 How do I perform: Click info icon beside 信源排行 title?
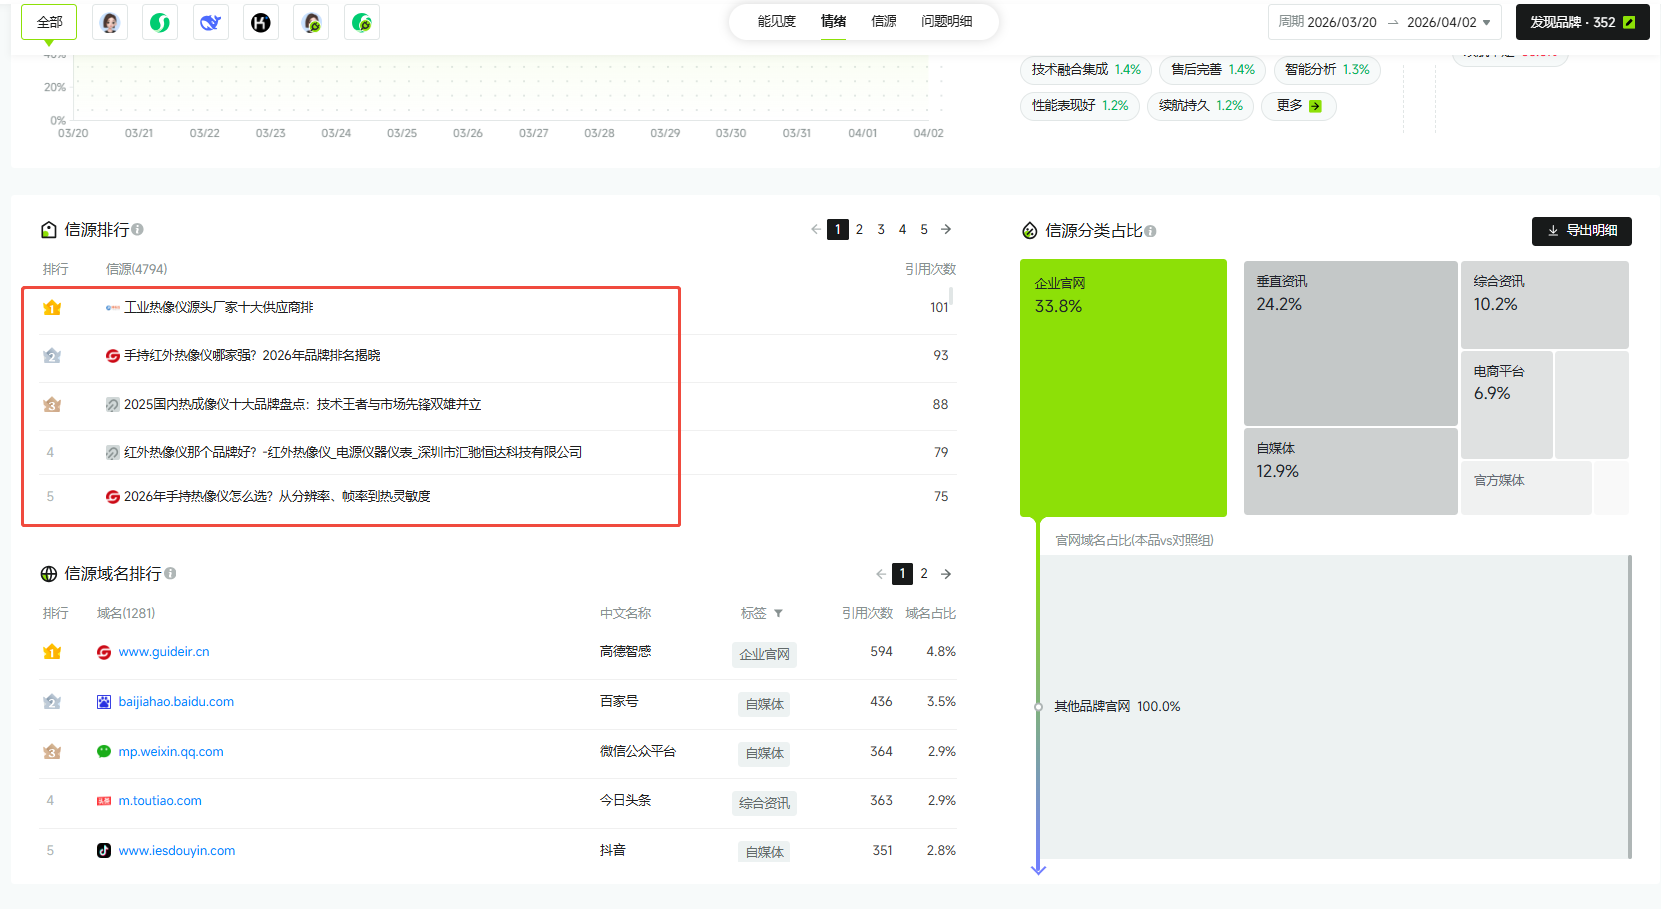click(138, 230)
